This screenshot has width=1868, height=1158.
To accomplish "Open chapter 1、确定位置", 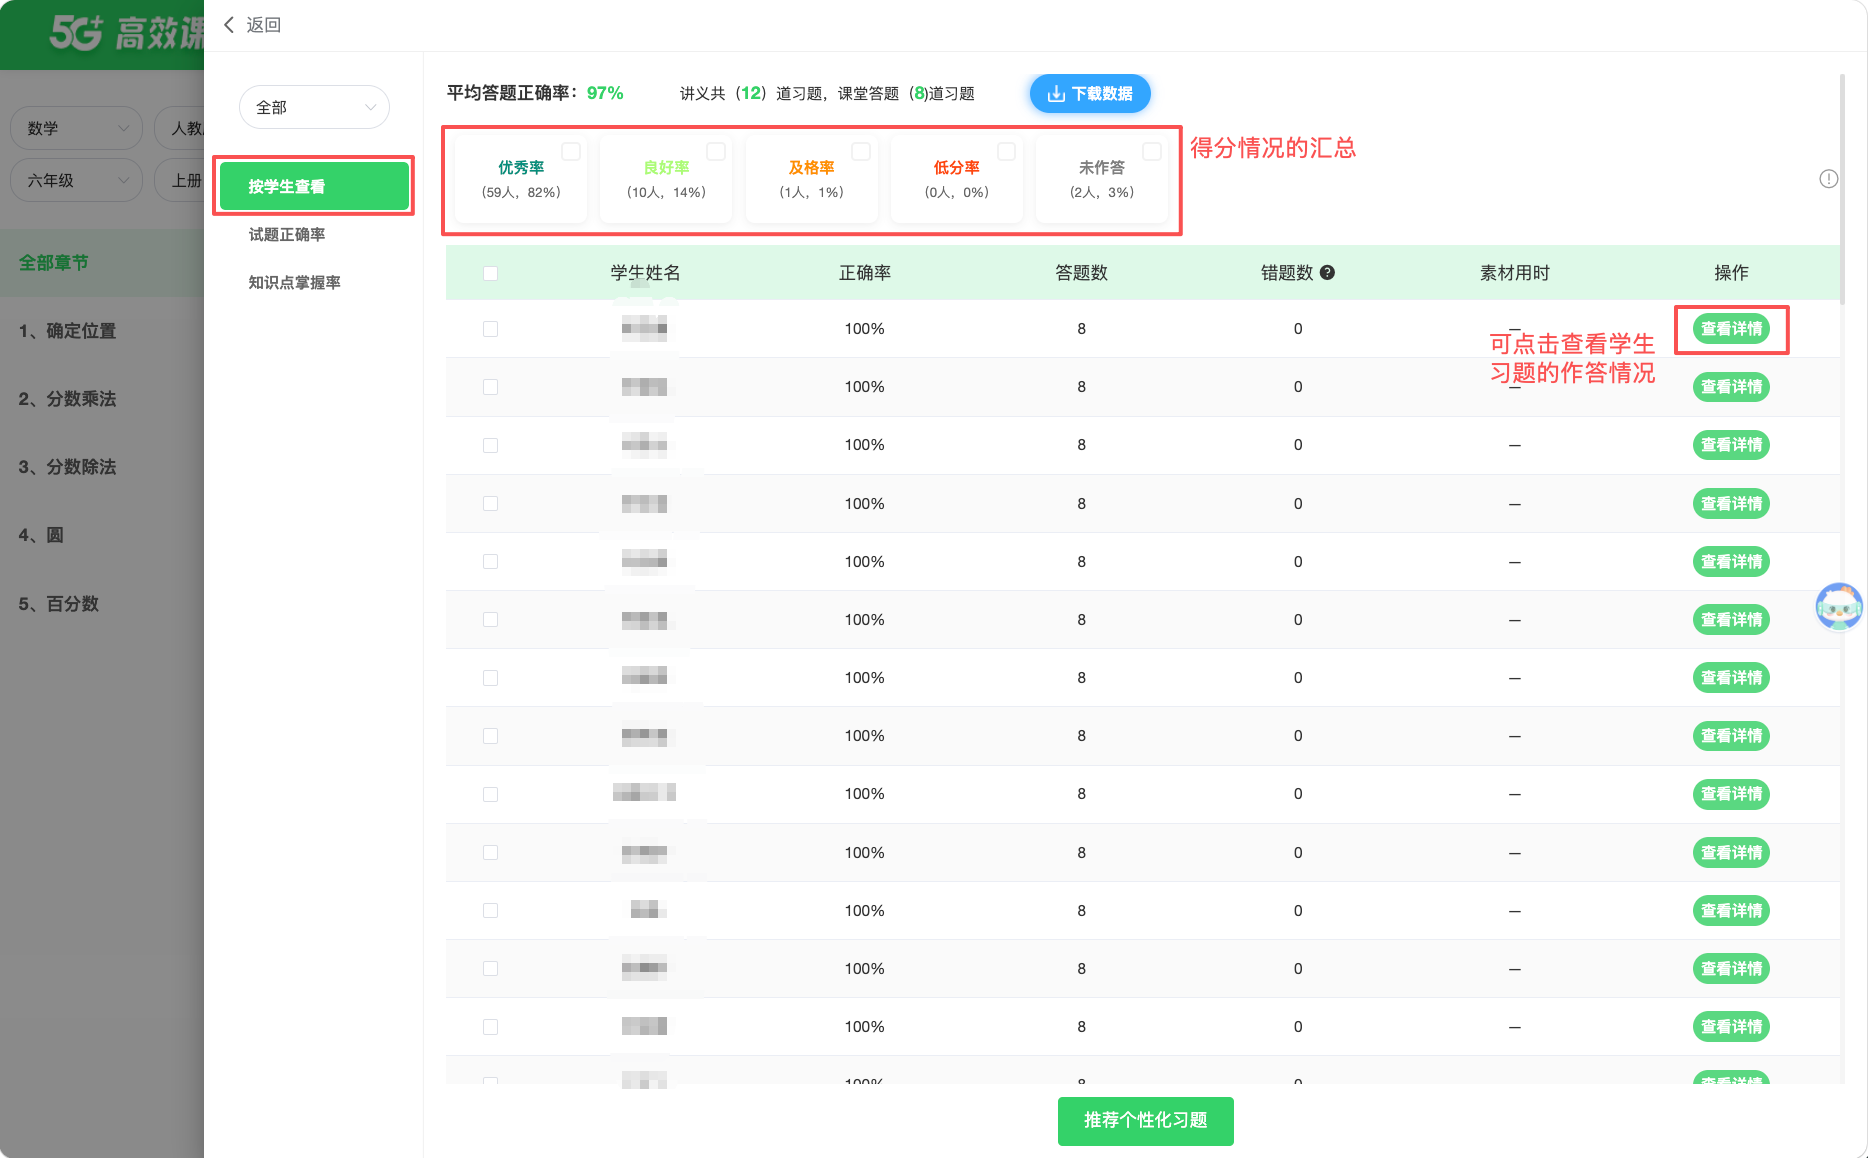I will [x=102, y=331].
